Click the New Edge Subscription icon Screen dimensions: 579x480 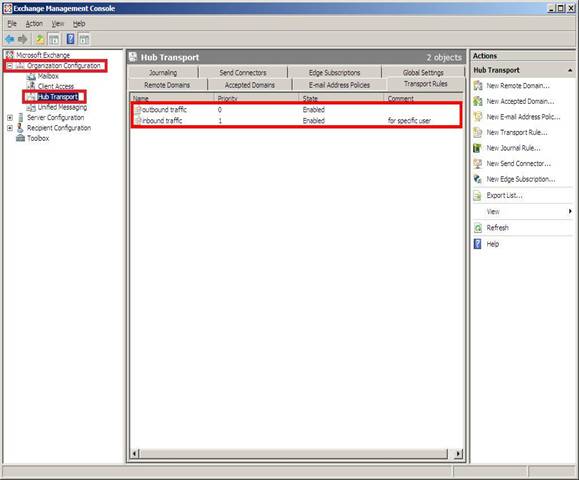click(478, 179)
